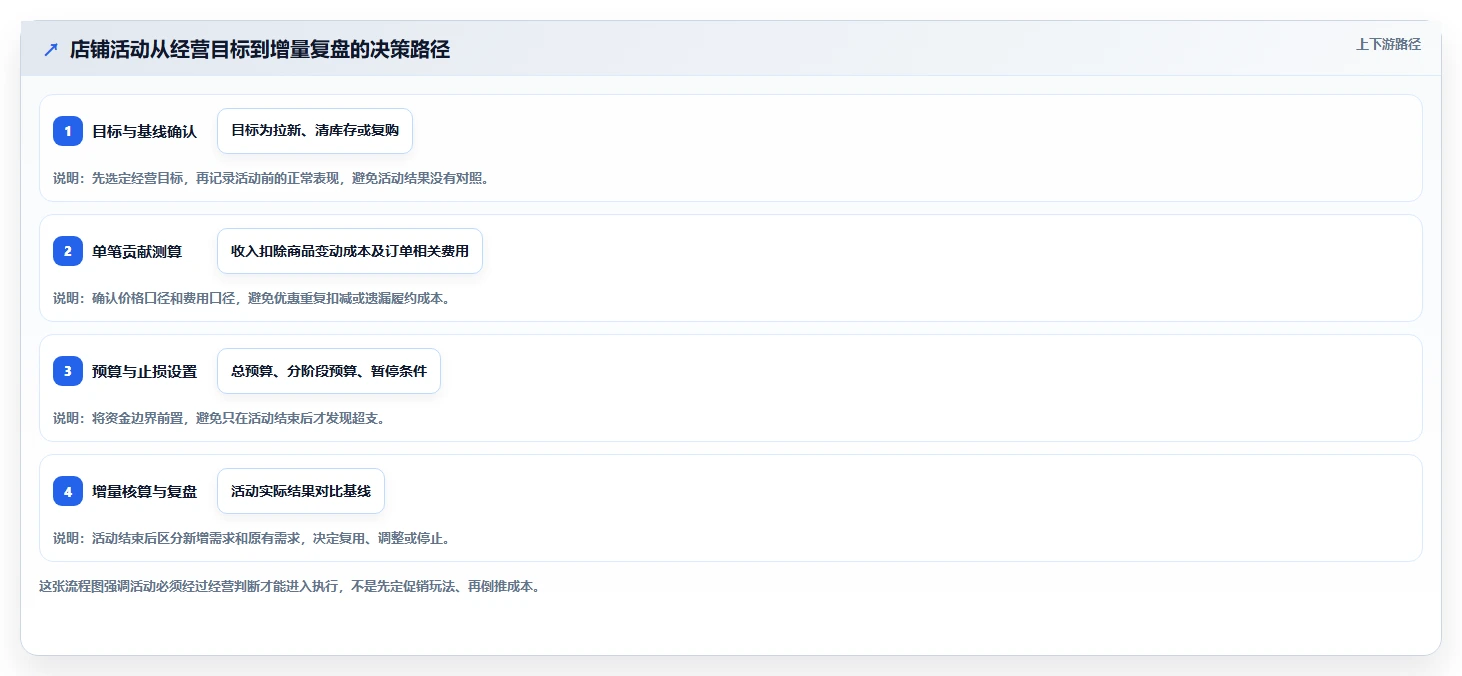This screenshot has height=676, width=1462.
Task: Click the arrow icon beside the flowchart title
Action: coord(51,50)
